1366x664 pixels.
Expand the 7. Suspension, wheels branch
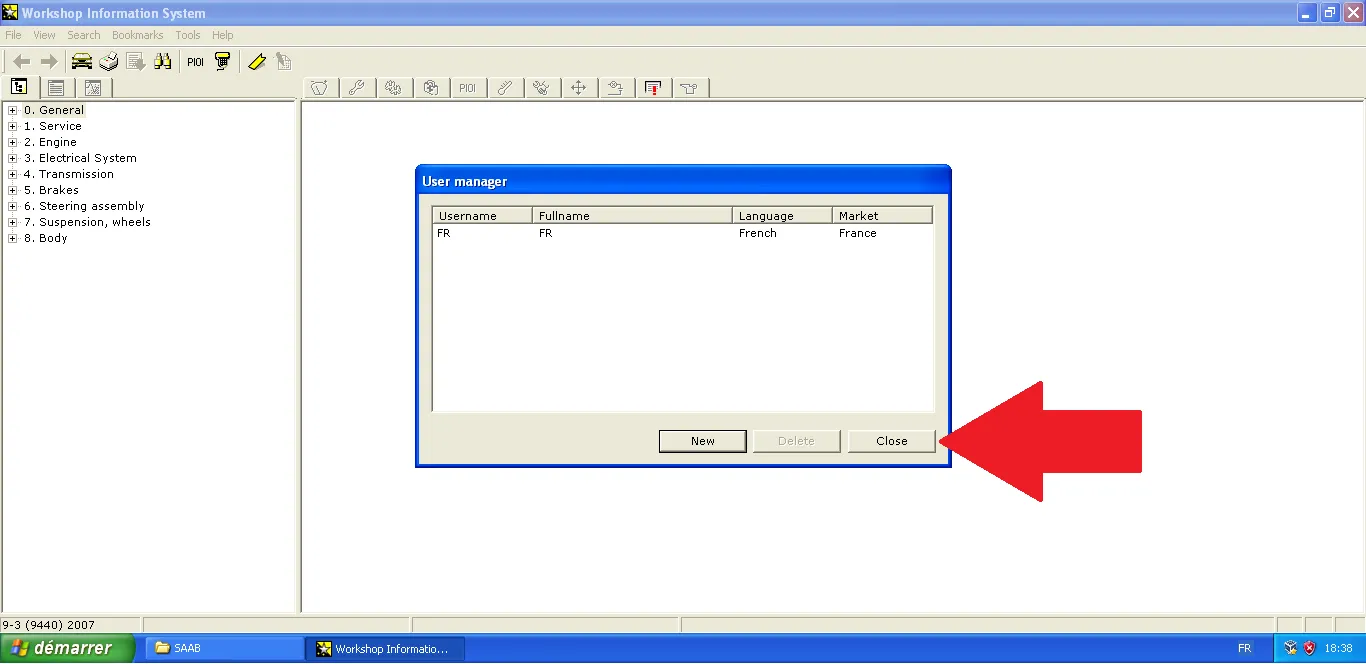[11, 221]
